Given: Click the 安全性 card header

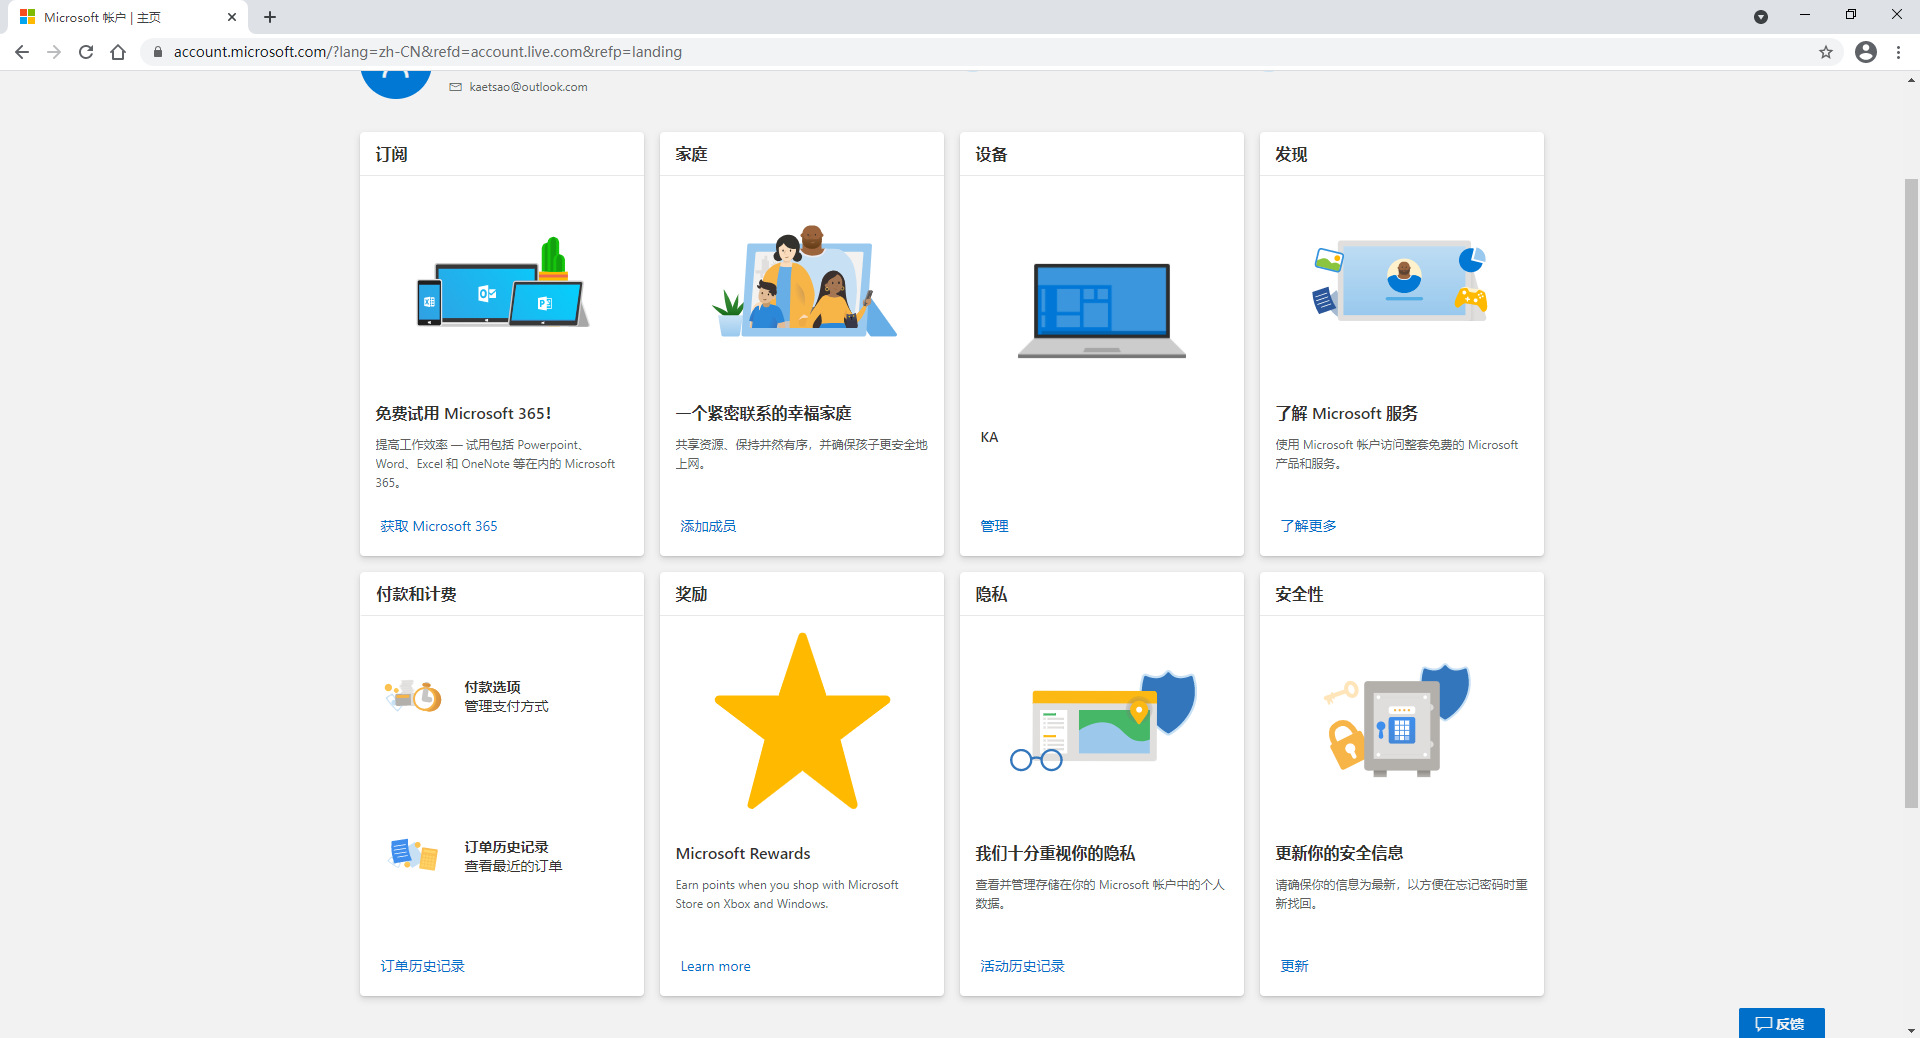Looking at the screenshot, I should 1402,594.
